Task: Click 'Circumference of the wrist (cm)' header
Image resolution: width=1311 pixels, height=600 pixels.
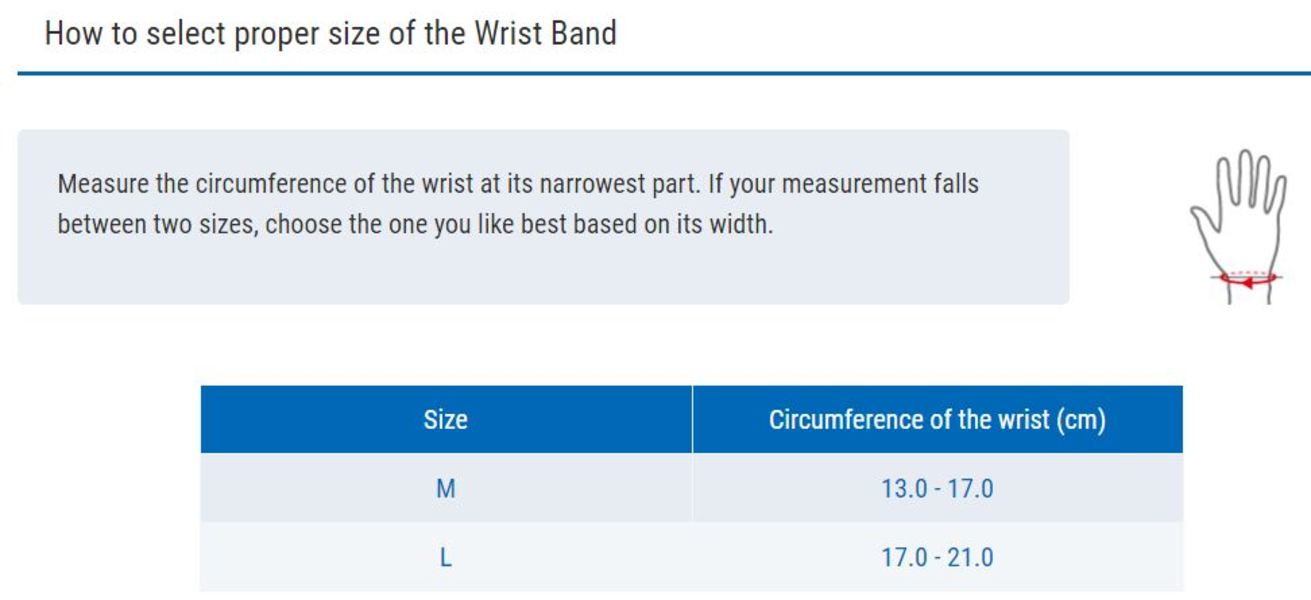Action: pos(937,420)
